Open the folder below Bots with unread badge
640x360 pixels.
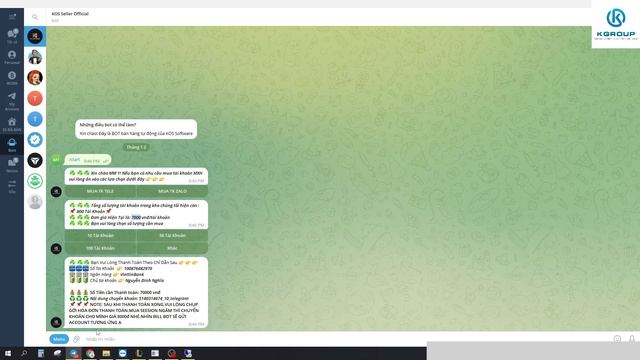click(x=12, y=164)
